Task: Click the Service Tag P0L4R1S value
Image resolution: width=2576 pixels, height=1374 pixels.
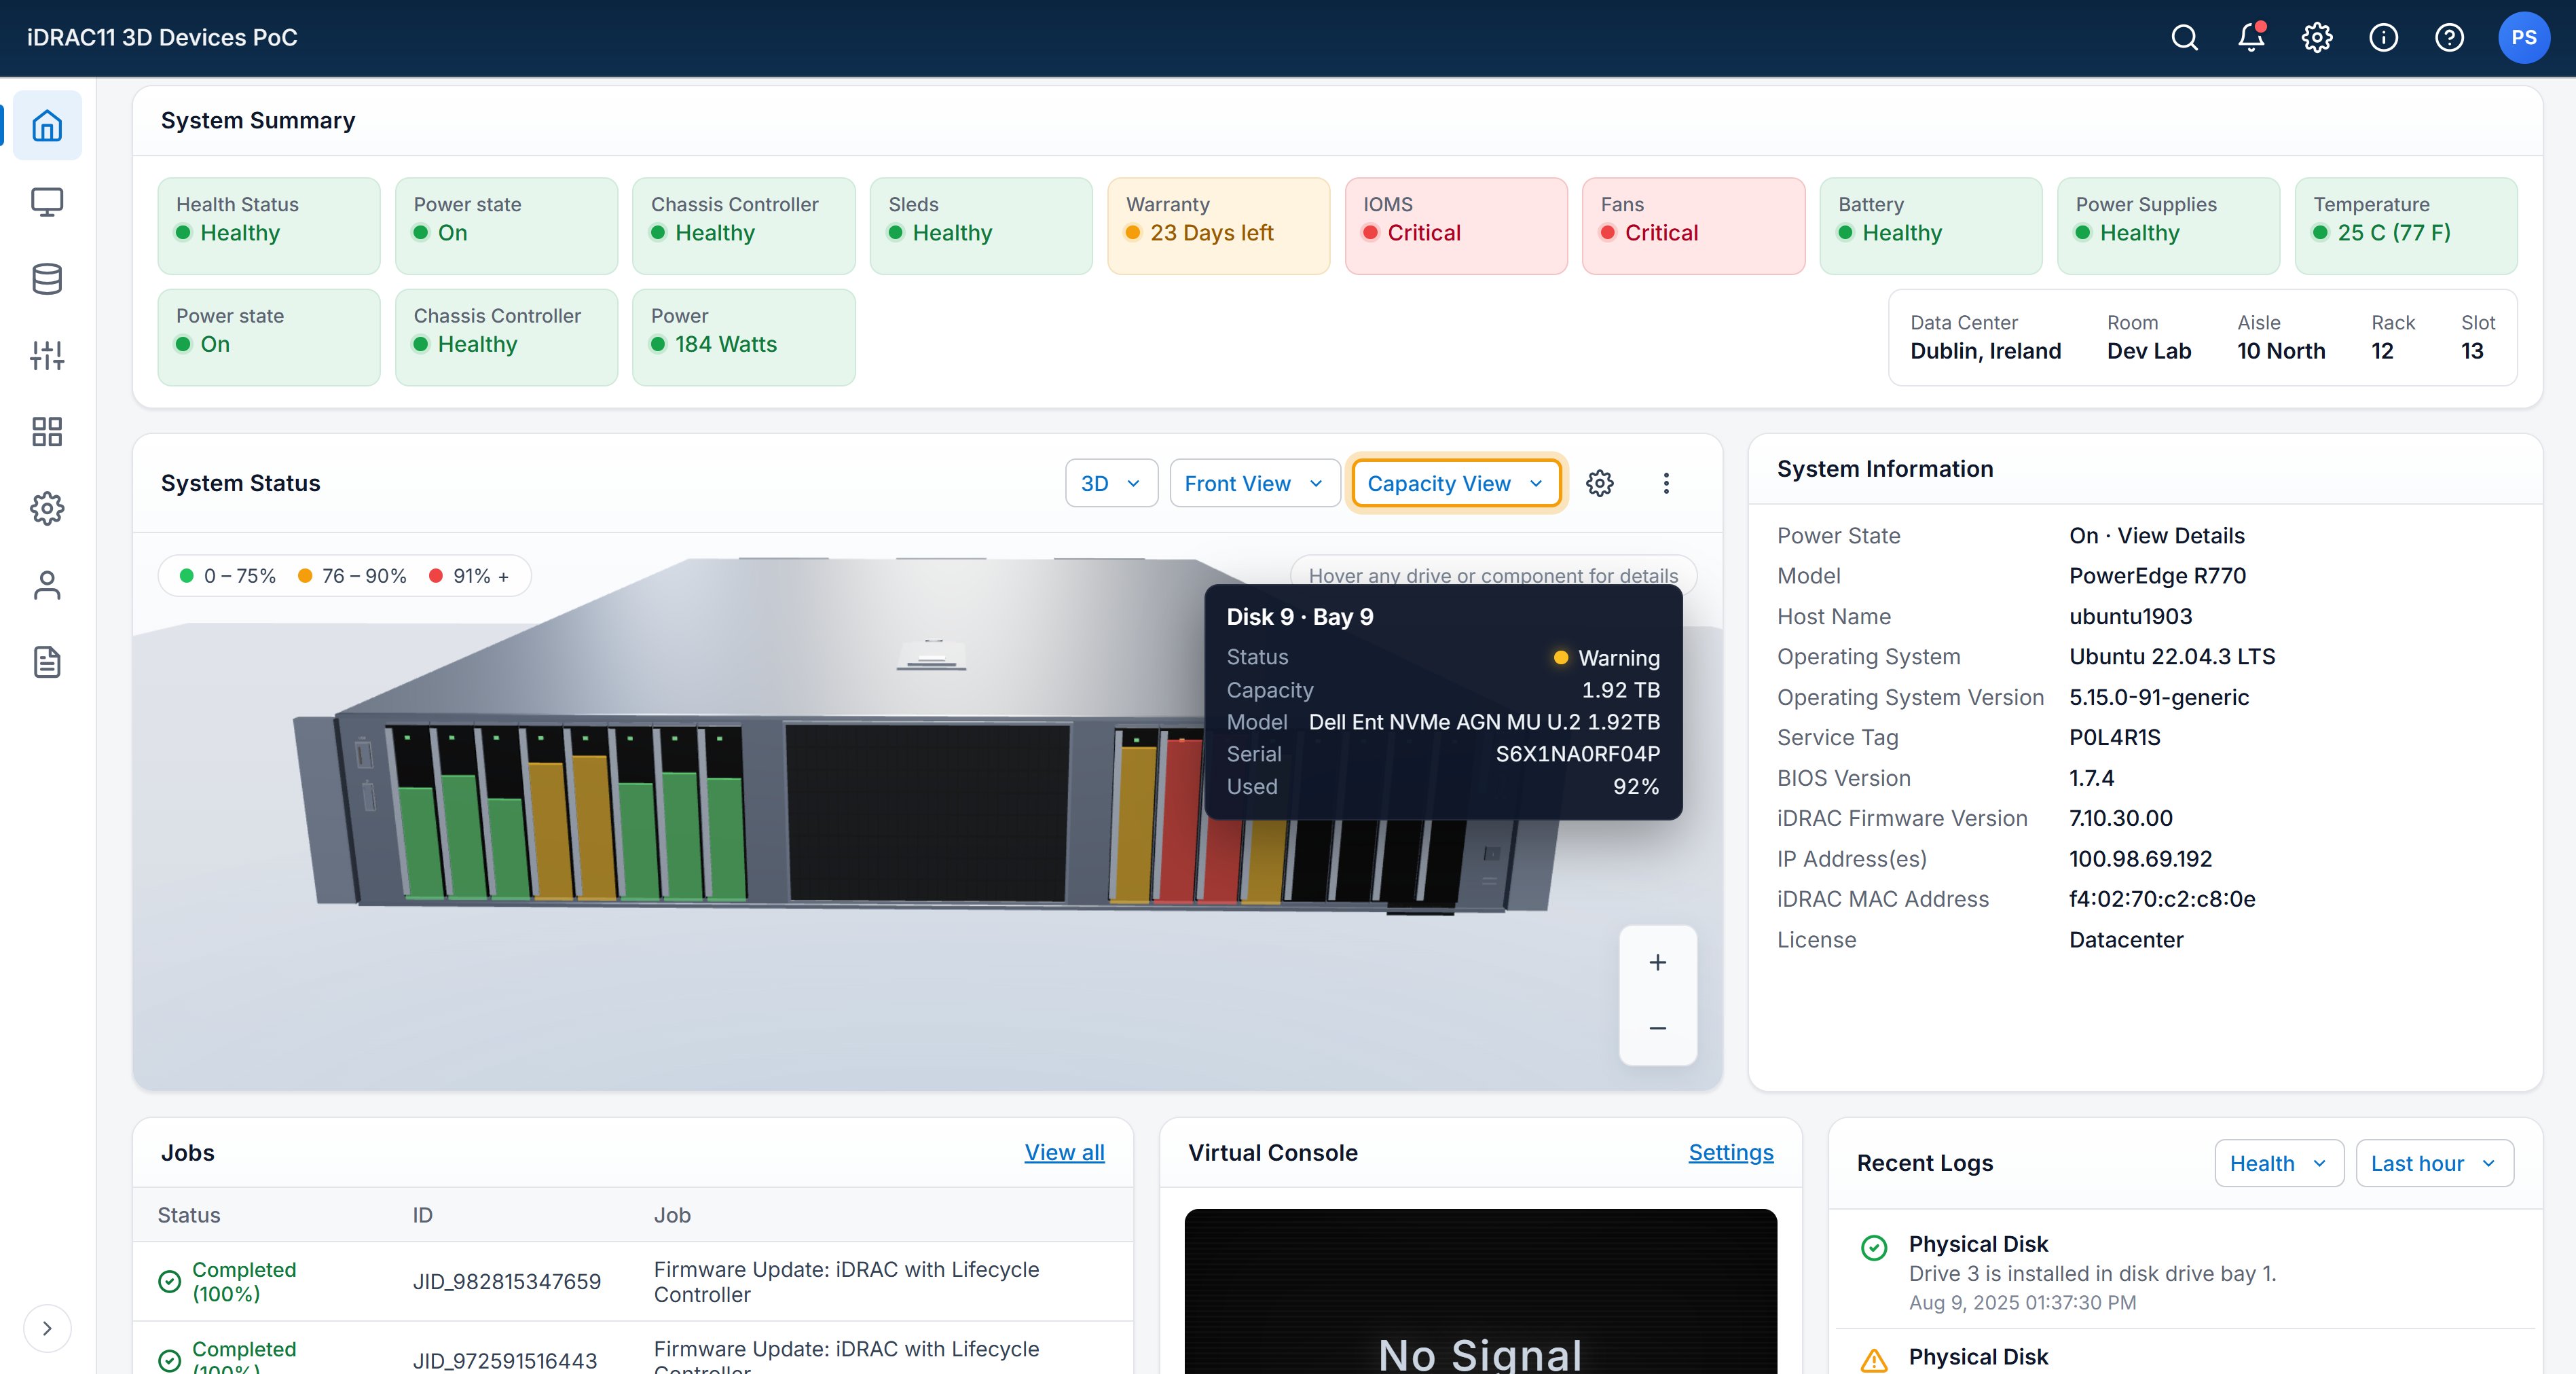Action: 2114,738
